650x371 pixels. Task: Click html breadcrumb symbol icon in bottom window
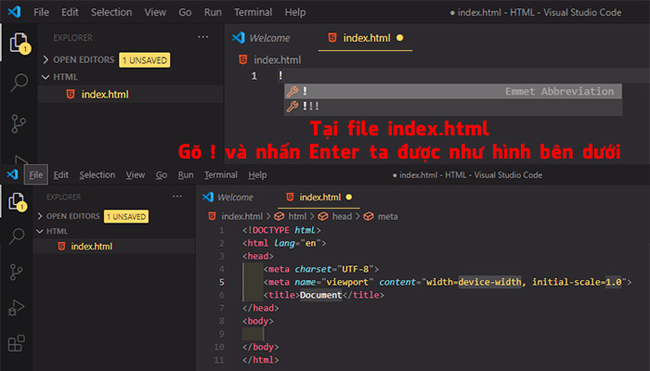click(279, 216)
